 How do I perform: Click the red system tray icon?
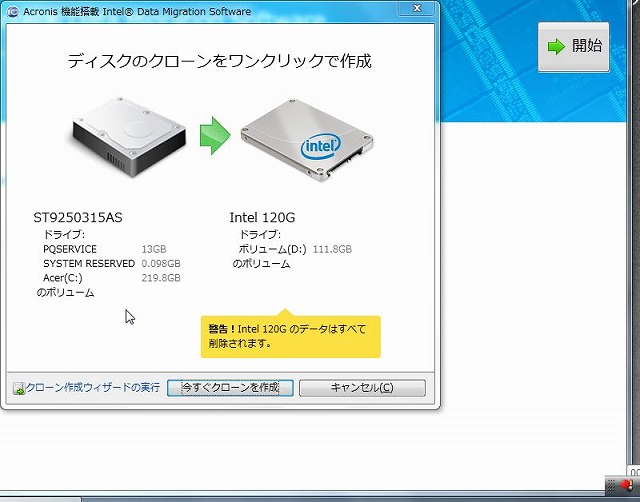click(626, 485)
